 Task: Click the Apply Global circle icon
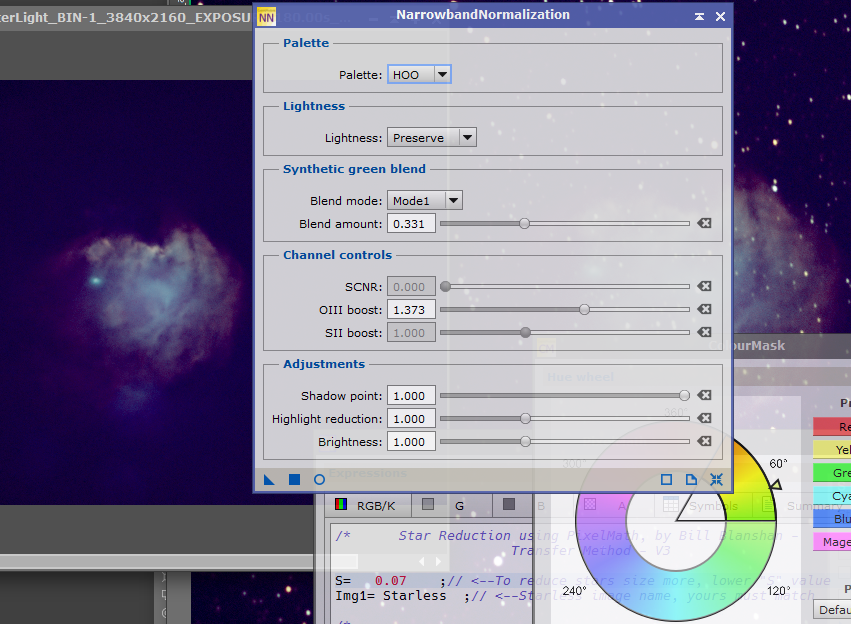(319, 480)
